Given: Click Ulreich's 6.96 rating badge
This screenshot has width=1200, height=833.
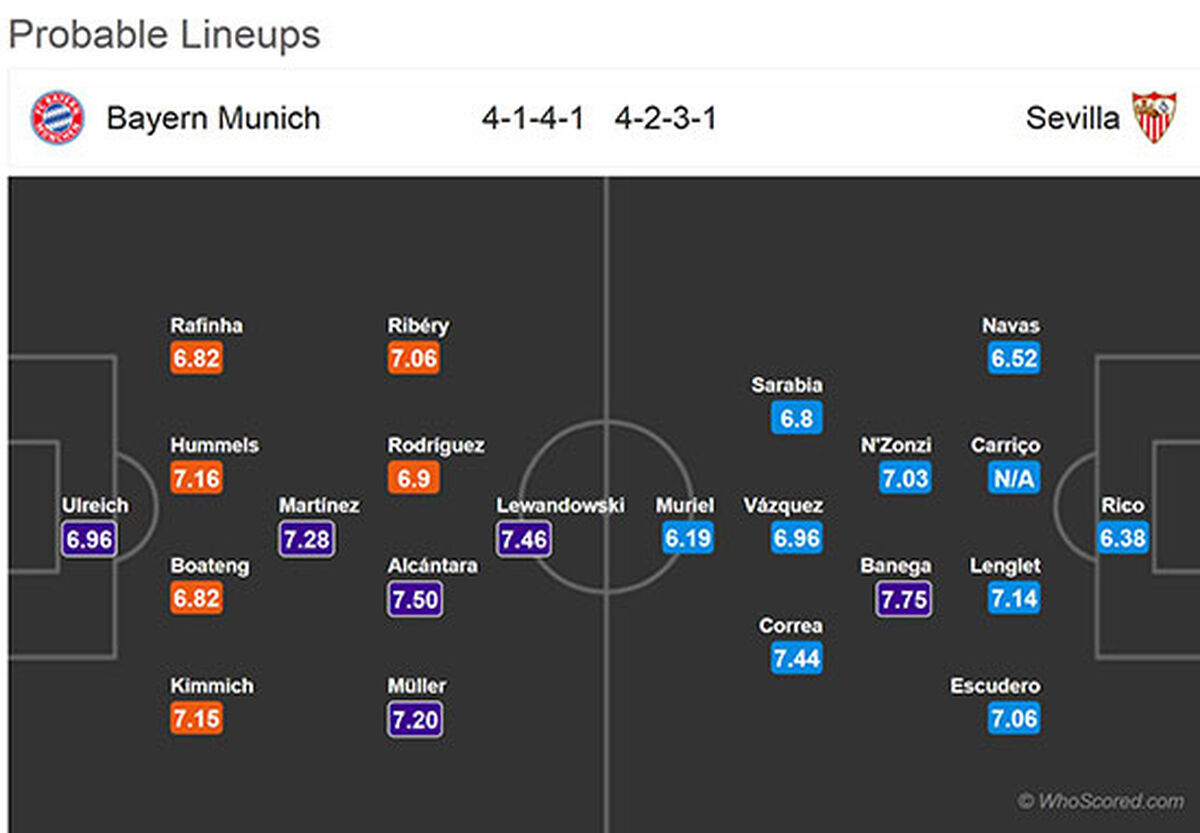Looking at the screenshot, I should click(89, 539).
